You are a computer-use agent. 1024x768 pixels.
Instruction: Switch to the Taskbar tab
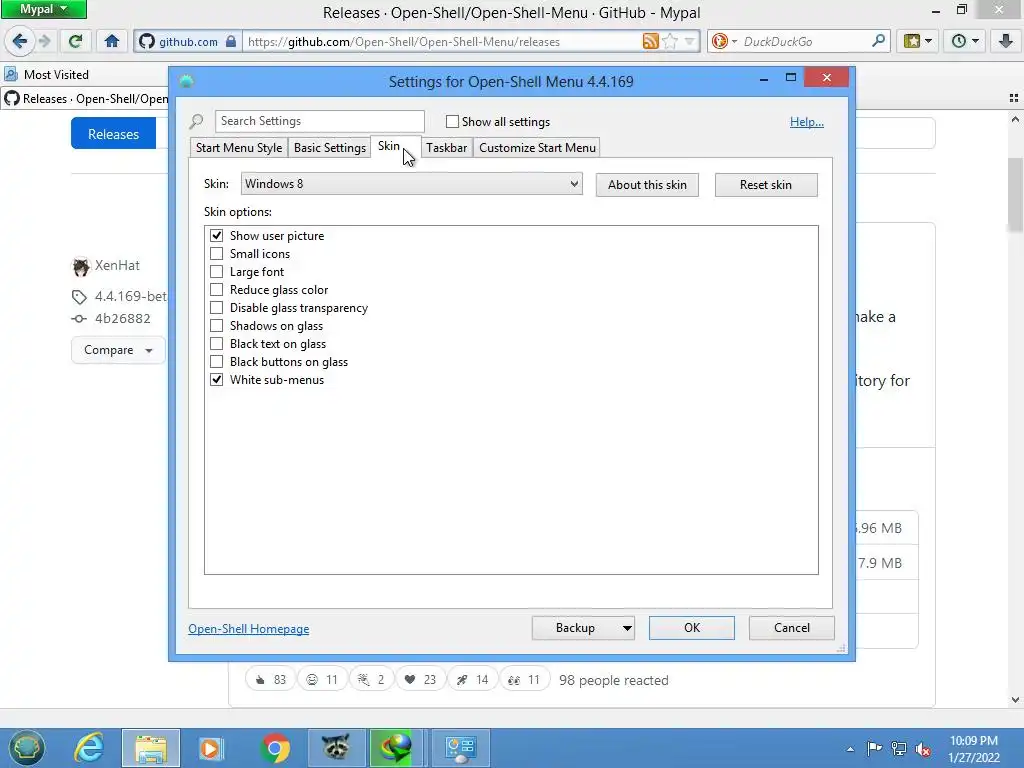(x=447, y=148)
